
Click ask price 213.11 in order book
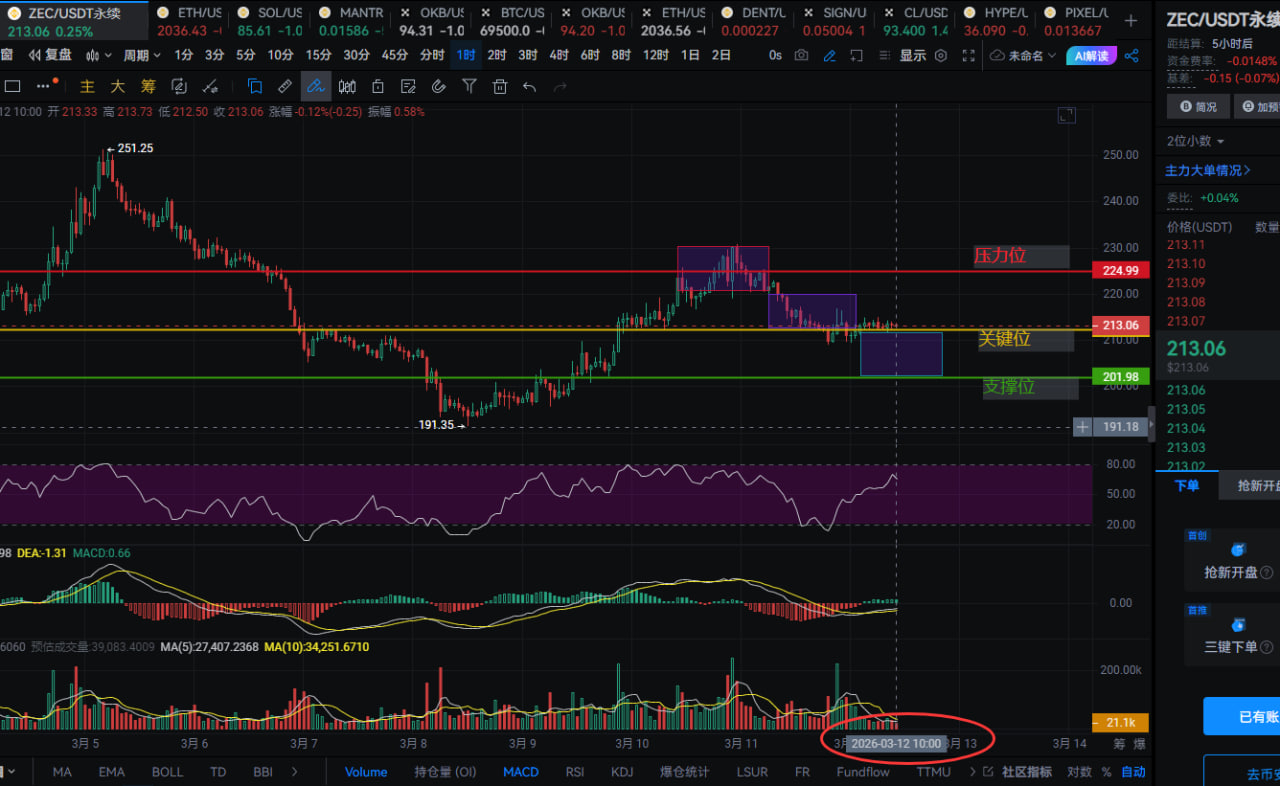pyautogui.click(x=1186, y=245)
